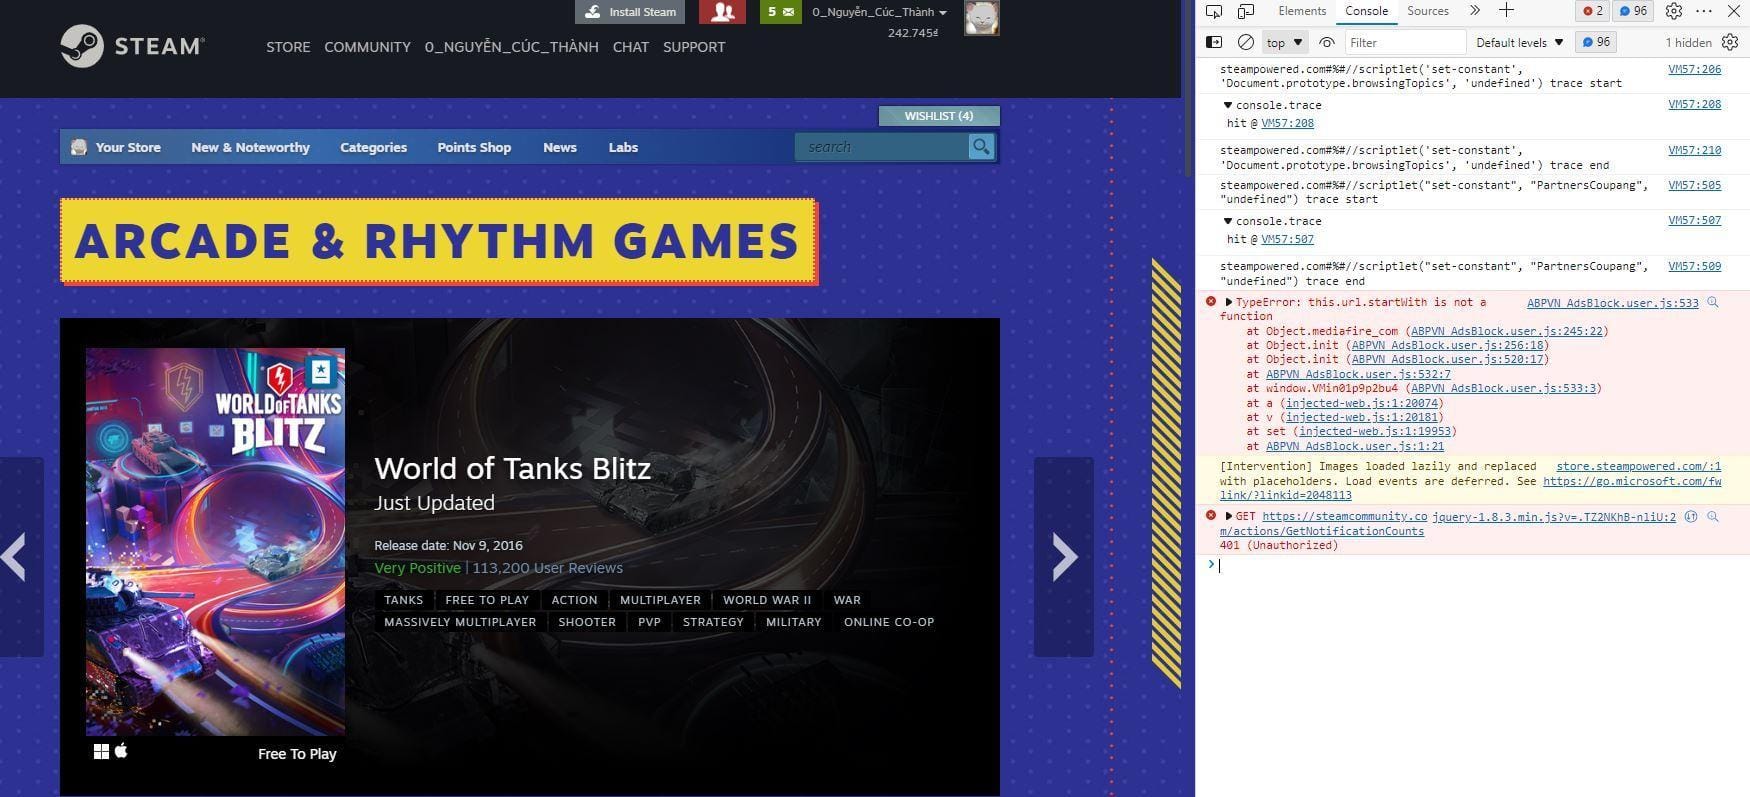
Task: Click the WORLD WAR II tag
Action: pyautogui.click(x=767, y=600)
